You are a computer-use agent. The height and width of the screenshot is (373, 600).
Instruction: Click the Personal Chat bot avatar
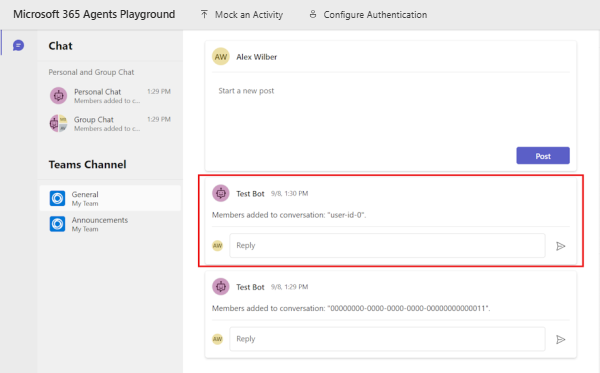click(58, 96)
